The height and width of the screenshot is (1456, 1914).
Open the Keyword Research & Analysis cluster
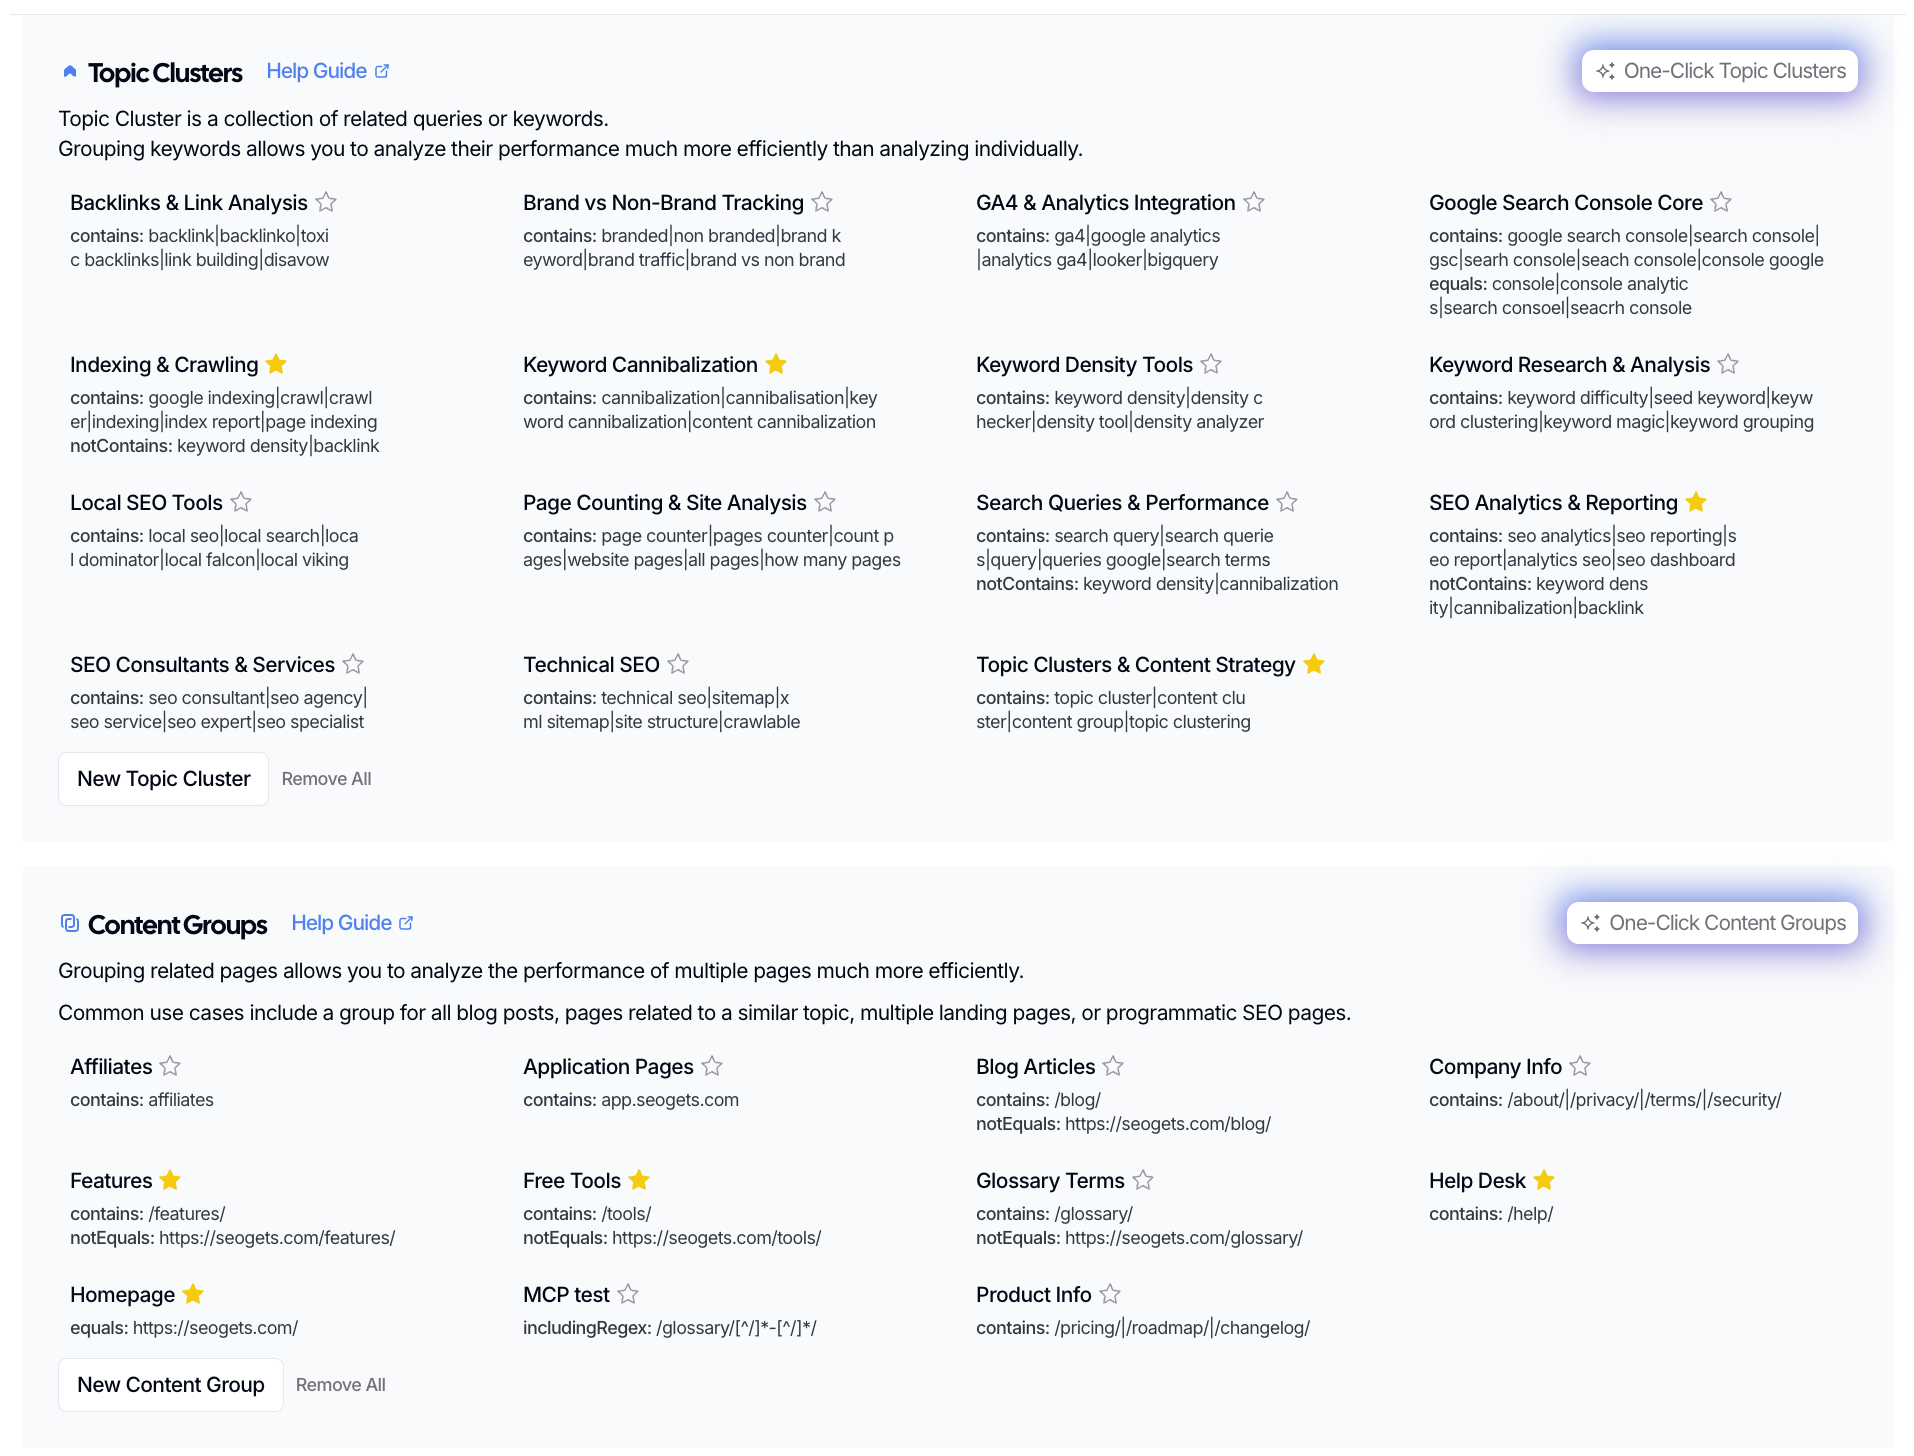[x=1569, y=365]
